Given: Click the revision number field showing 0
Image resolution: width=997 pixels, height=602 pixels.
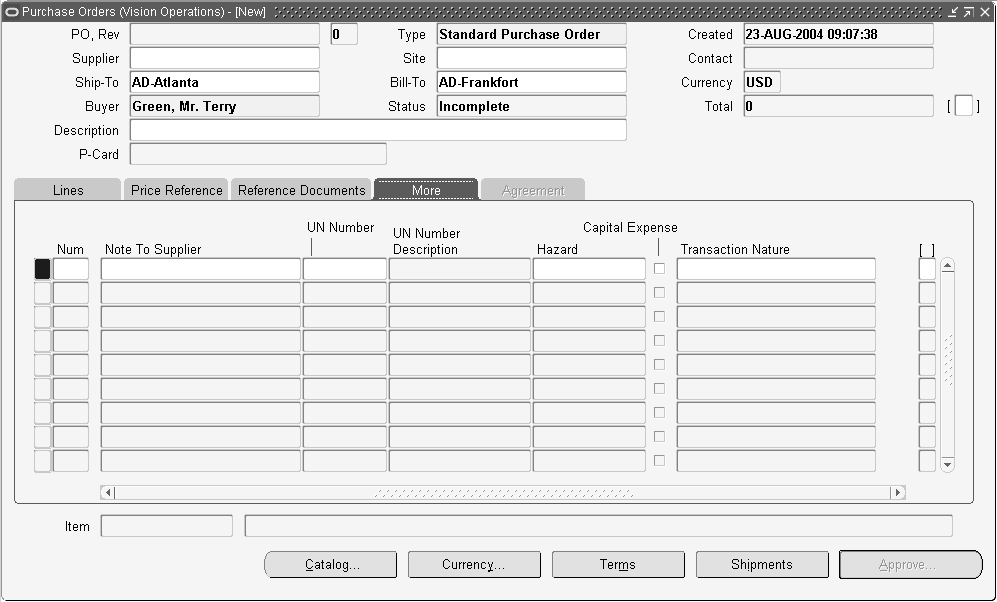Looking at the screenshot, I should point(344,34).
